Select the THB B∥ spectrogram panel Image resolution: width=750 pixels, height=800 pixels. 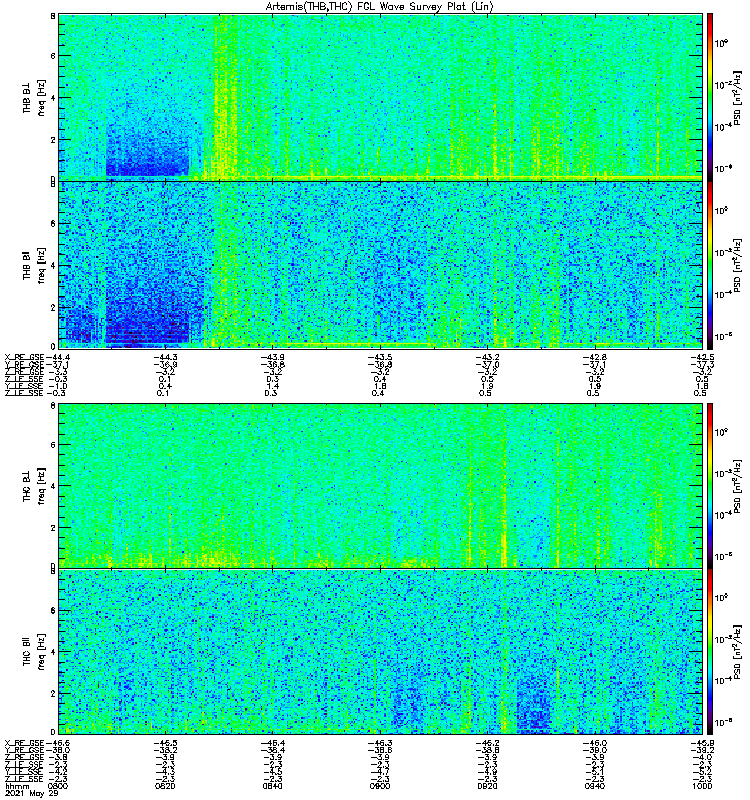tap(380, 265)
